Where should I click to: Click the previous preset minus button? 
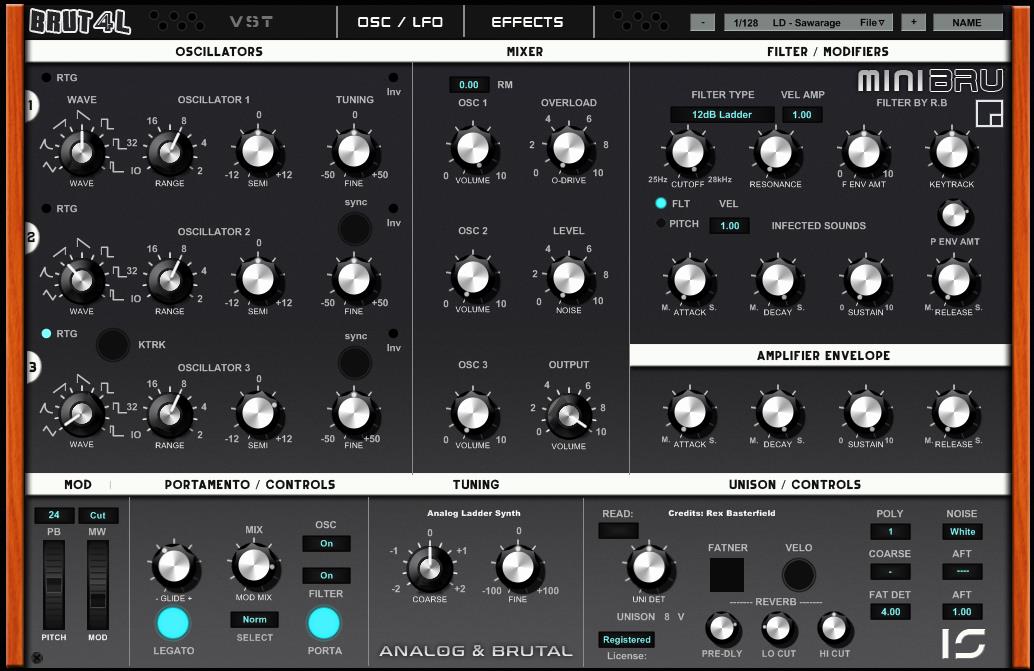coord(703,22)
